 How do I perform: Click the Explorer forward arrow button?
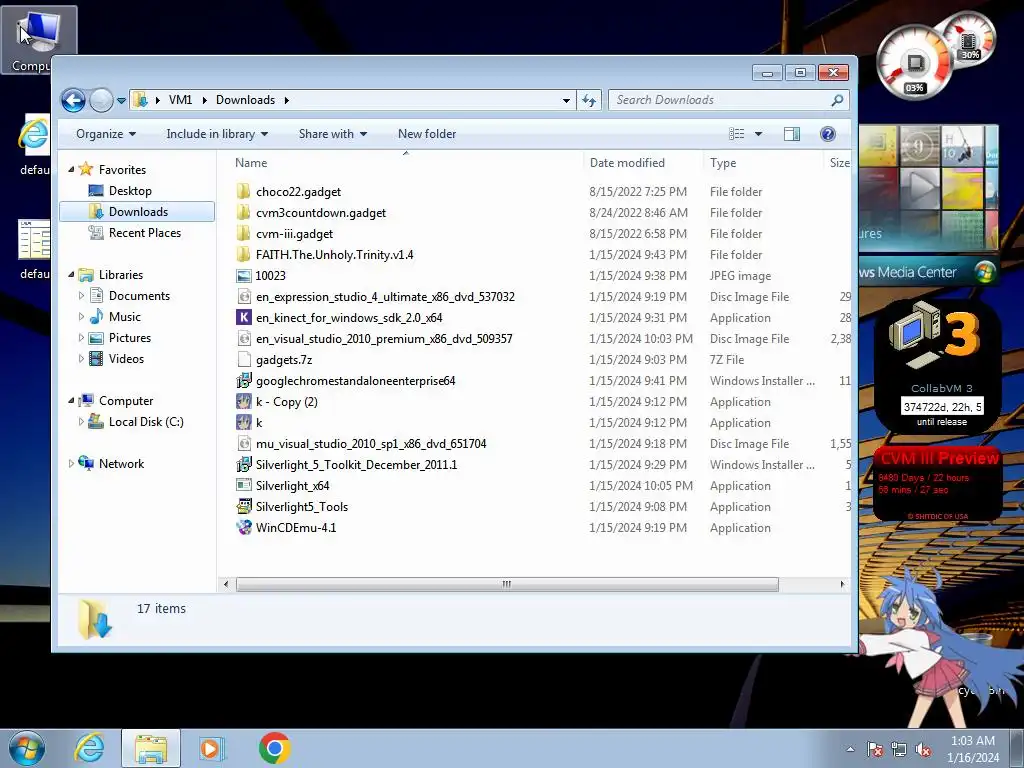101,101
